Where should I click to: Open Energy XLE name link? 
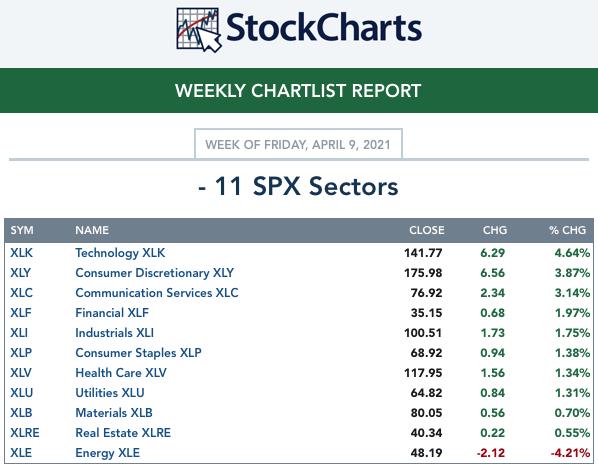tap(108, 453)
